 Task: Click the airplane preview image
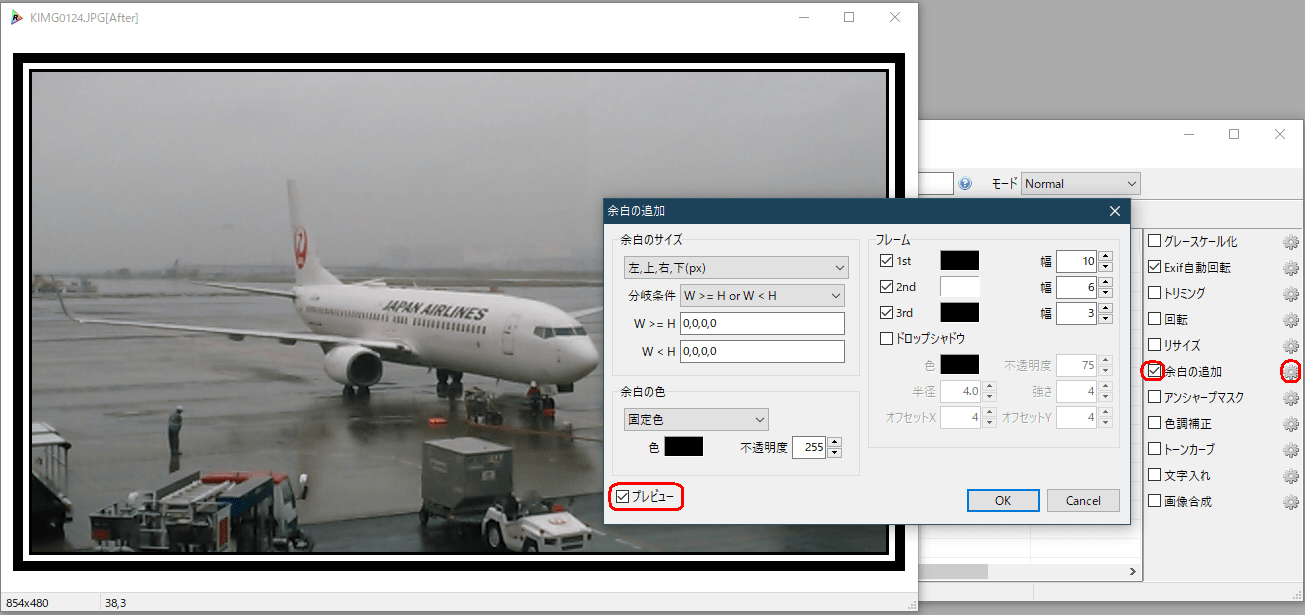click(x=459, y=312)
